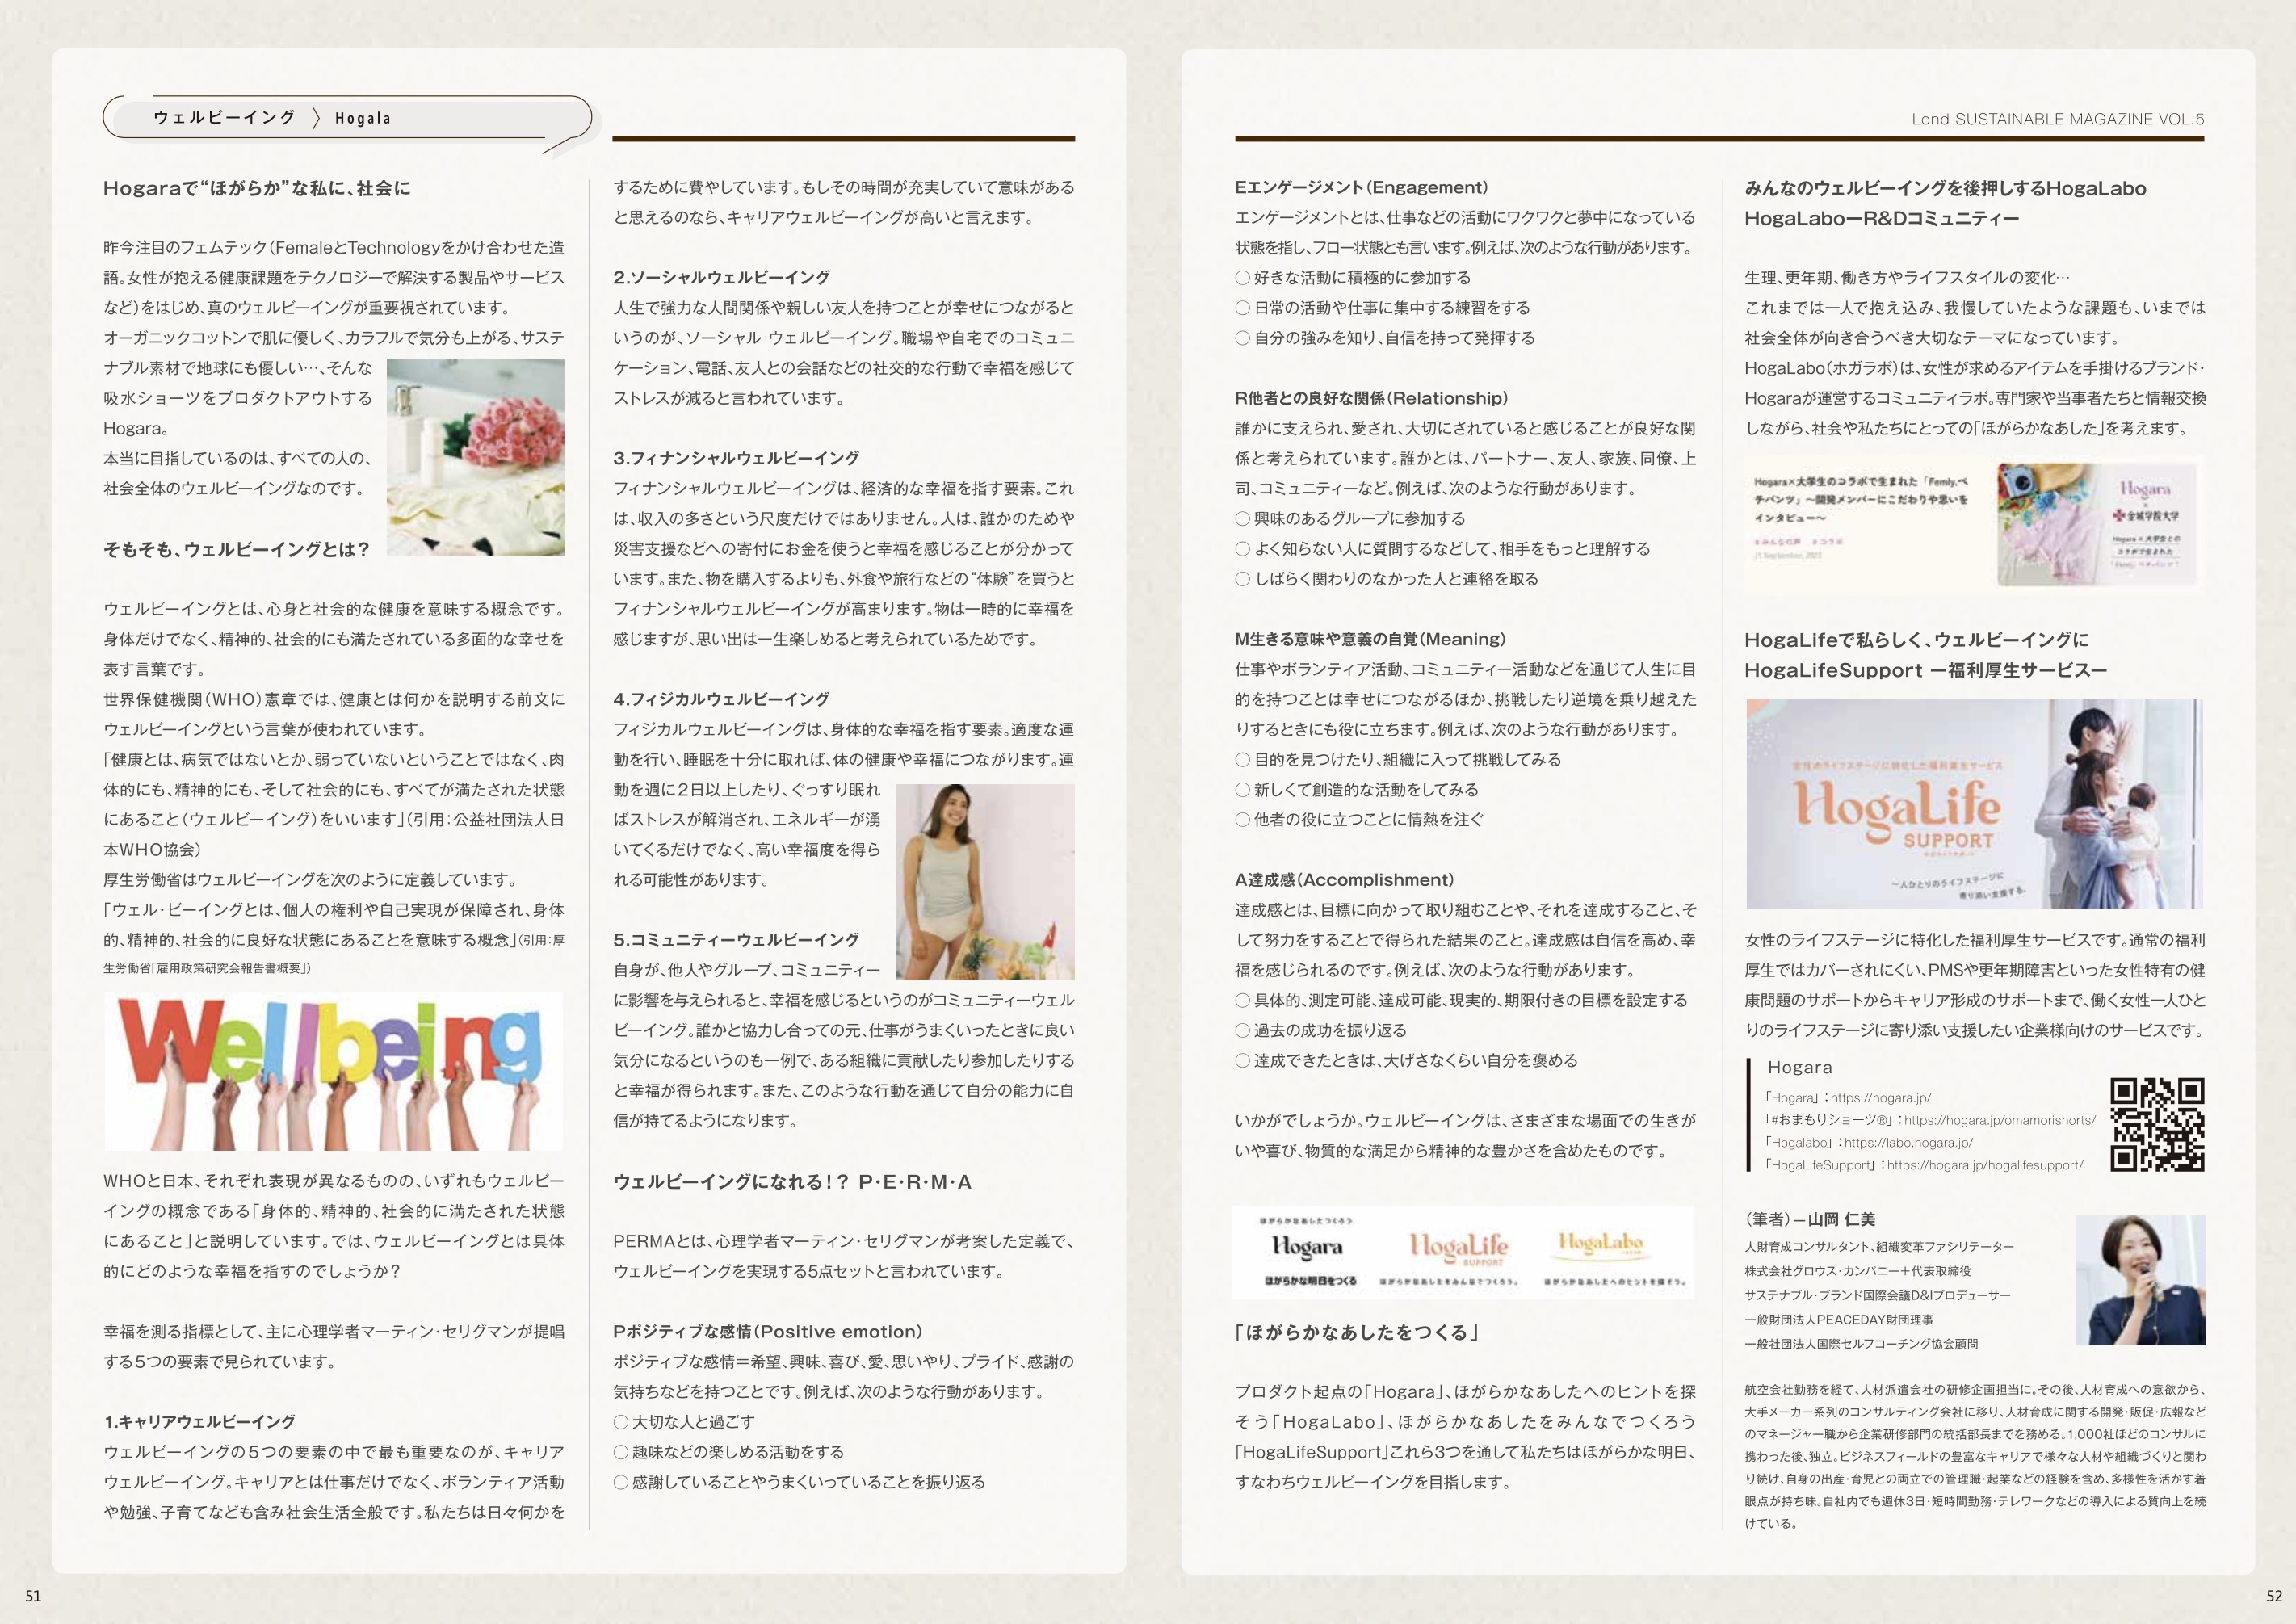Screen dimensions: 2296x1624
Task: Select the heading 1.キャリアウェルビーイング
Action: coord(199,1421)
